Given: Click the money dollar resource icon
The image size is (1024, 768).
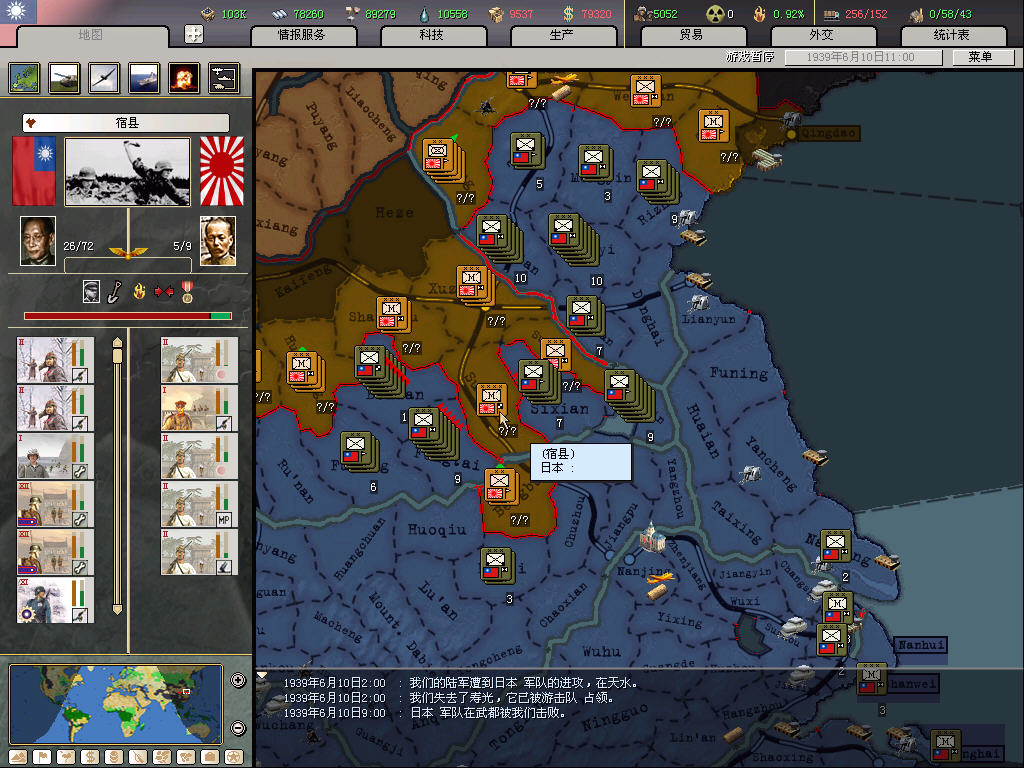Looking at the screenshot, I should 569,14.
